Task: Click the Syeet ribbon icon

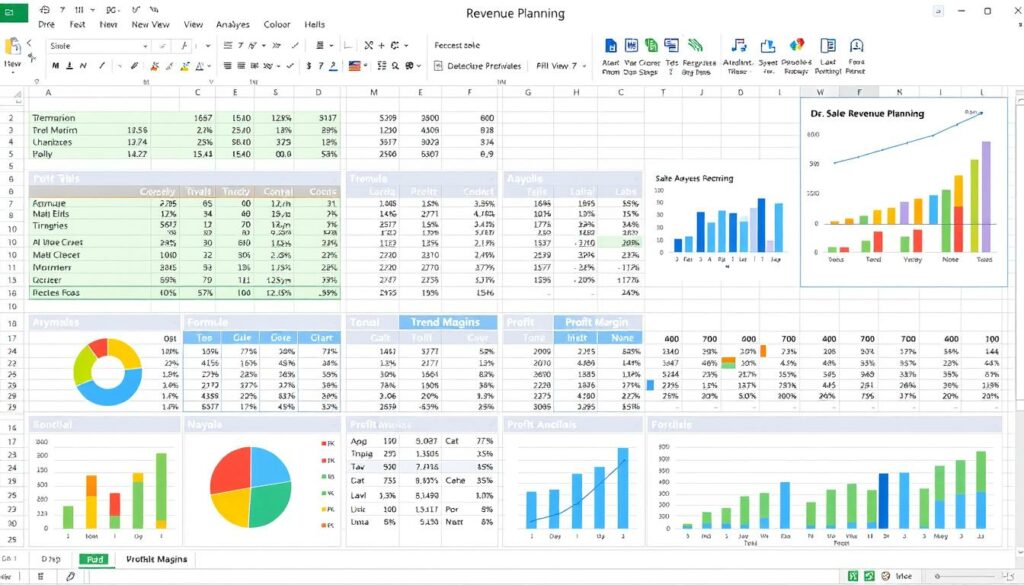Action: pyautogui.click(x=768, y=46)
